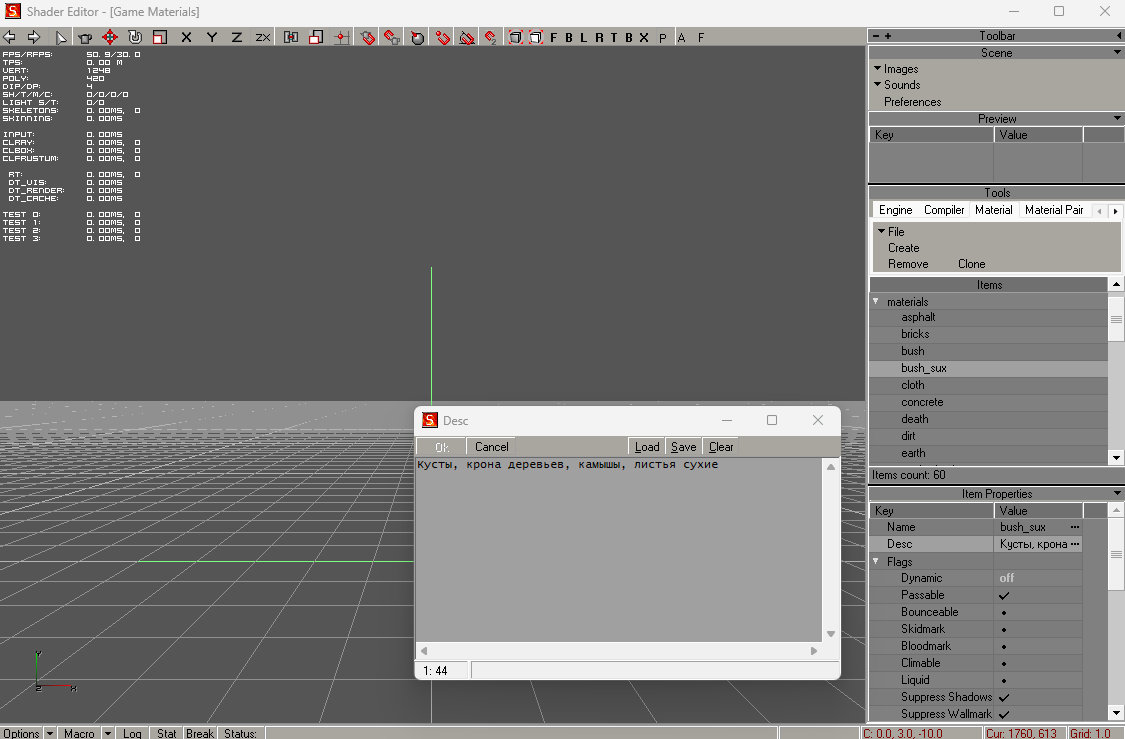This screenshot has height=739, width=1125.
Task: Switch to the Engine tab
Action: point(895,210)
